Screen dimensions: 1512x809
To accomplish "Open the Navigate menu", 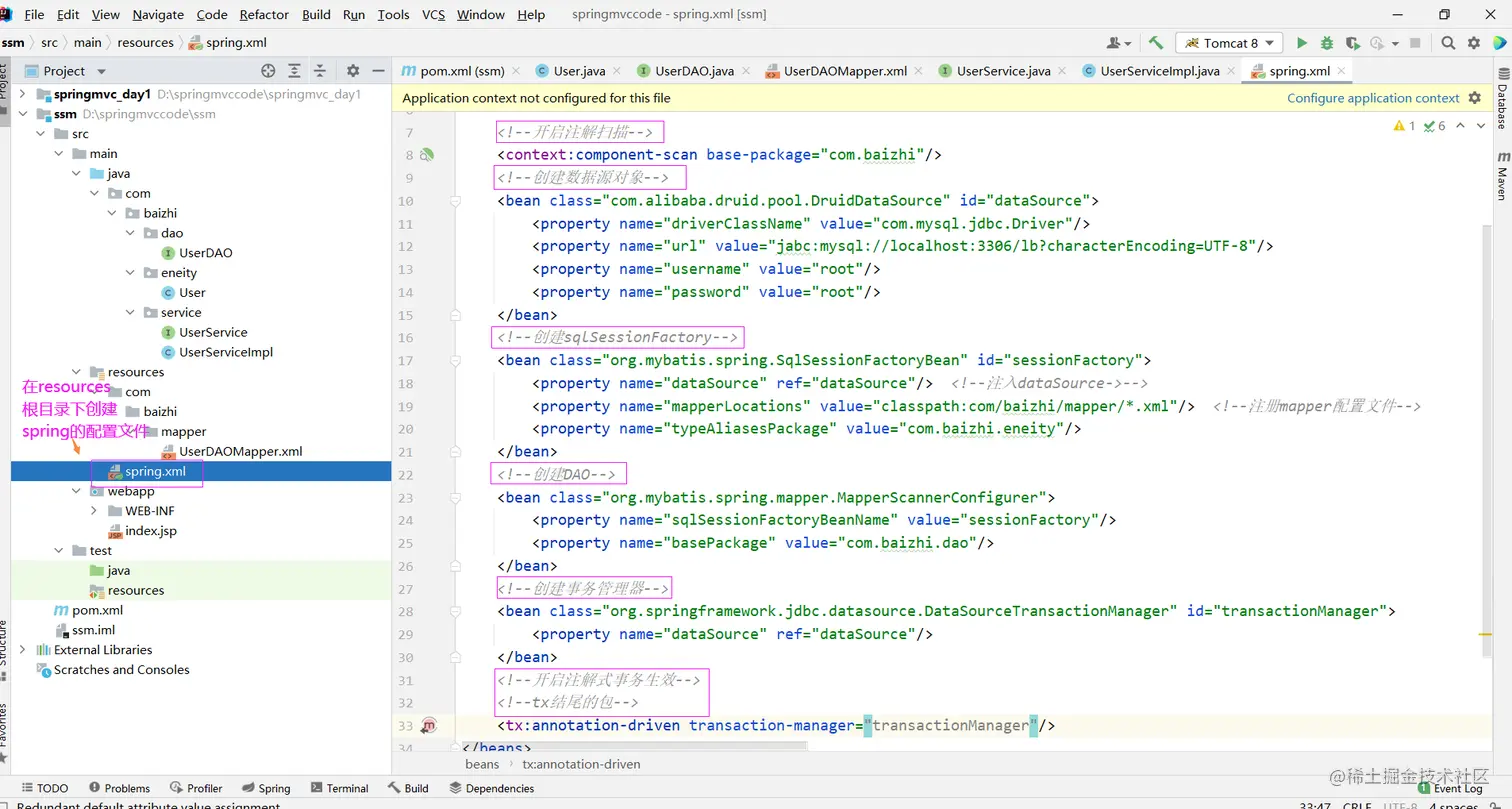I will [158, 14].
